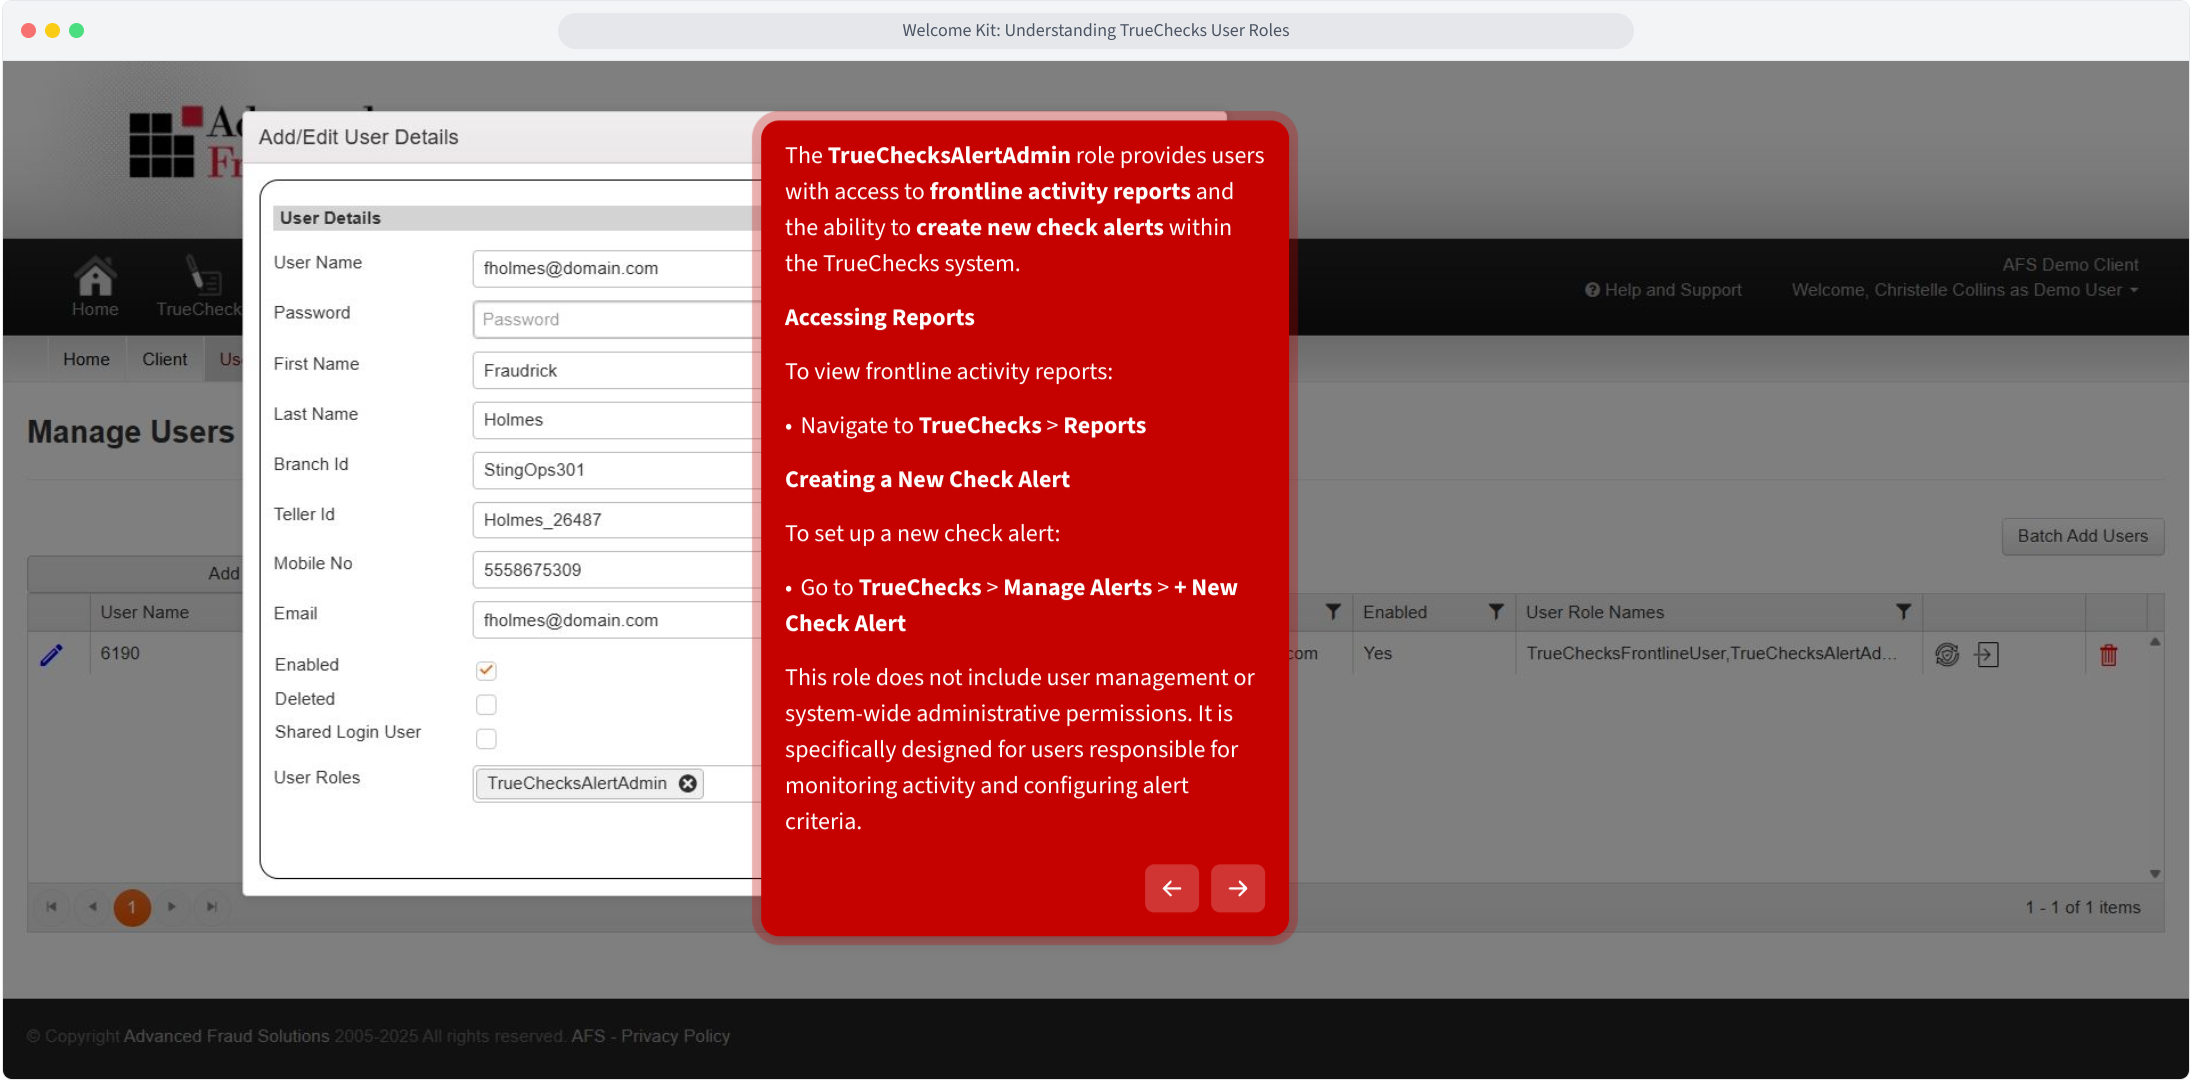Open the filter for the Enabled column

click(1496, 612)
